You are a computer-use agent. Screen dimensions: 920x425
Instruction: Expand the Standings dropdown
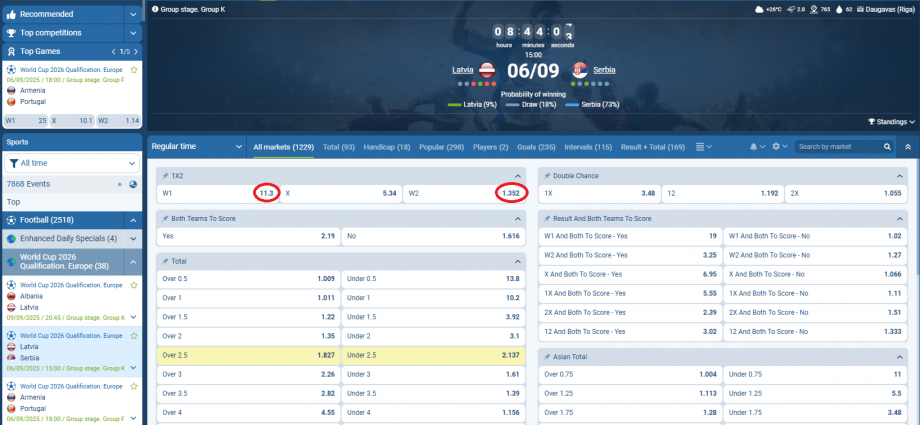[x=891, y=122]
